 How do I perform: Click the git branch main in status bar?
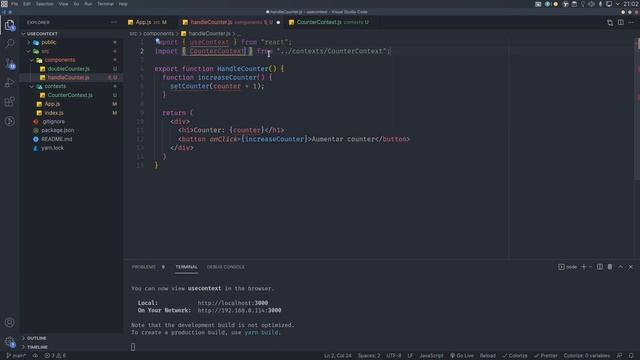16,356
